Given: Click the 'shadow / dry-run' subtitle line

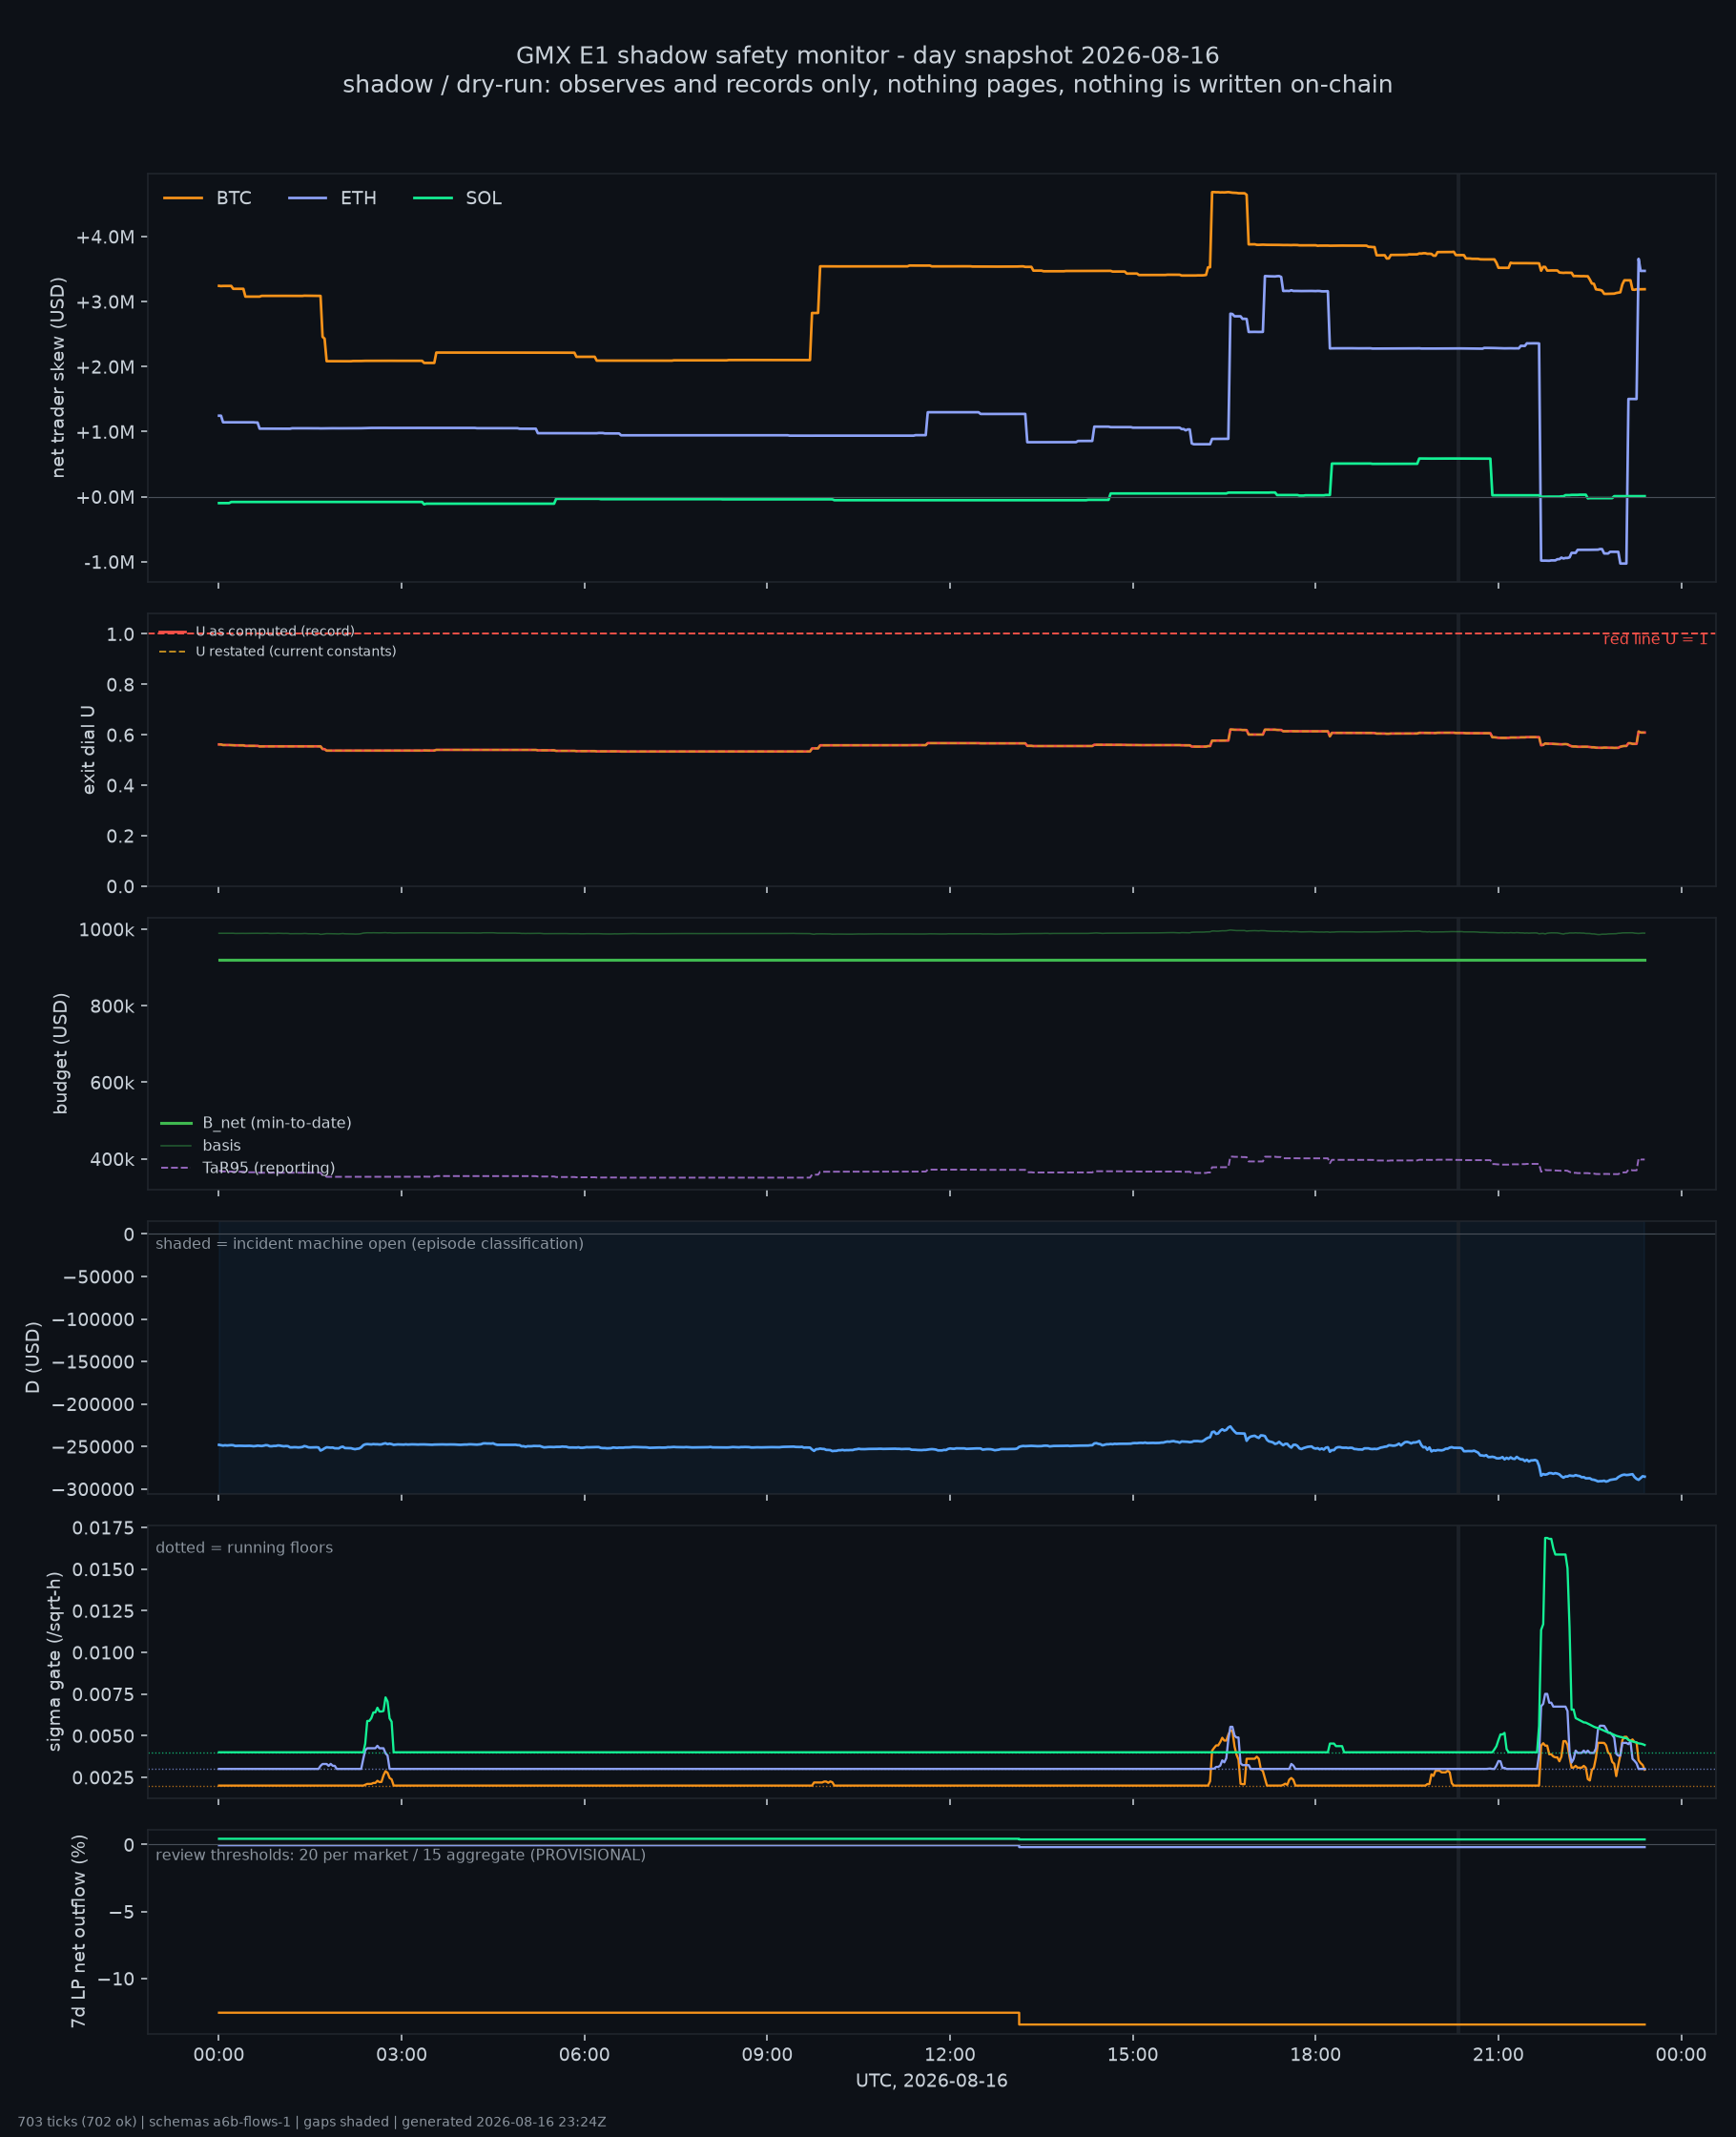Looking at the screenshot, I should 867,85.
